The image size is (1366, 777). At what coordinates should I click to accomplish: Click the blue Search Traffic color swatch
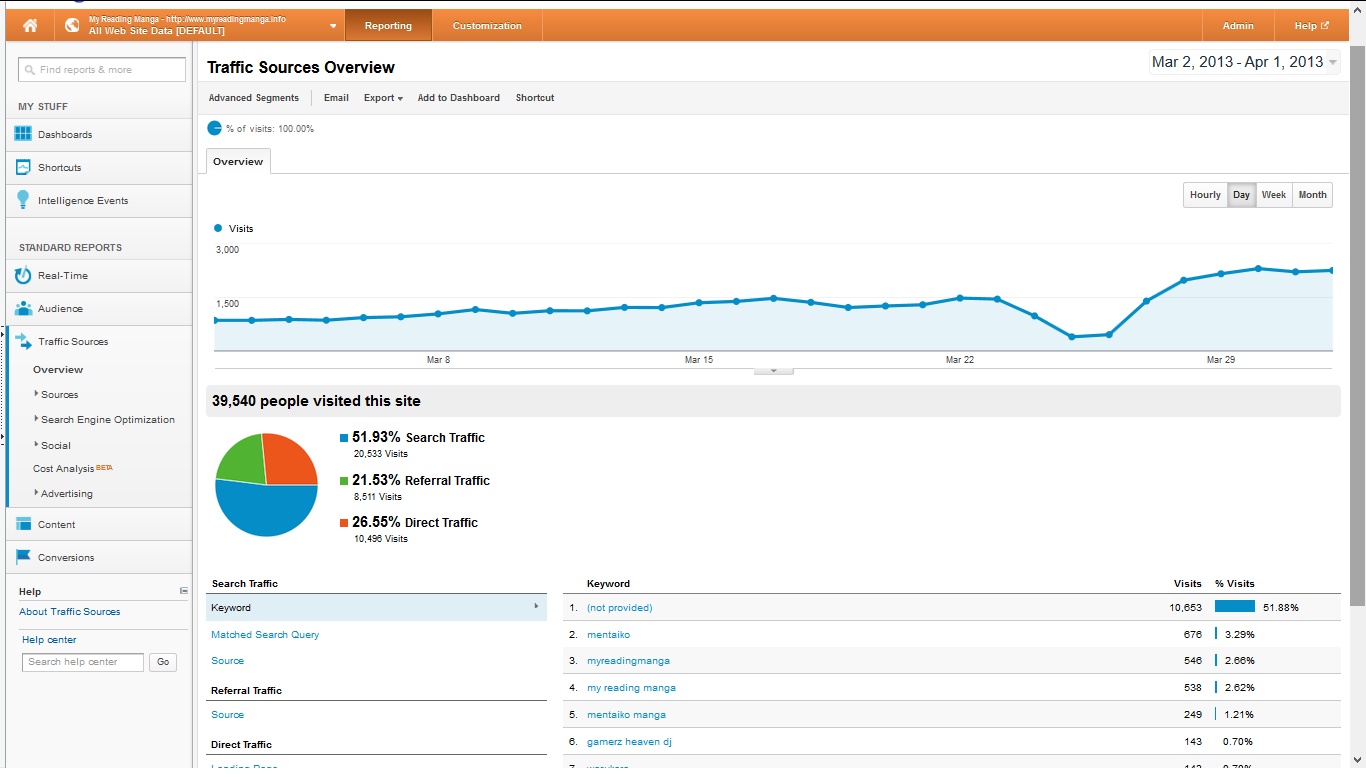[344, 438]
